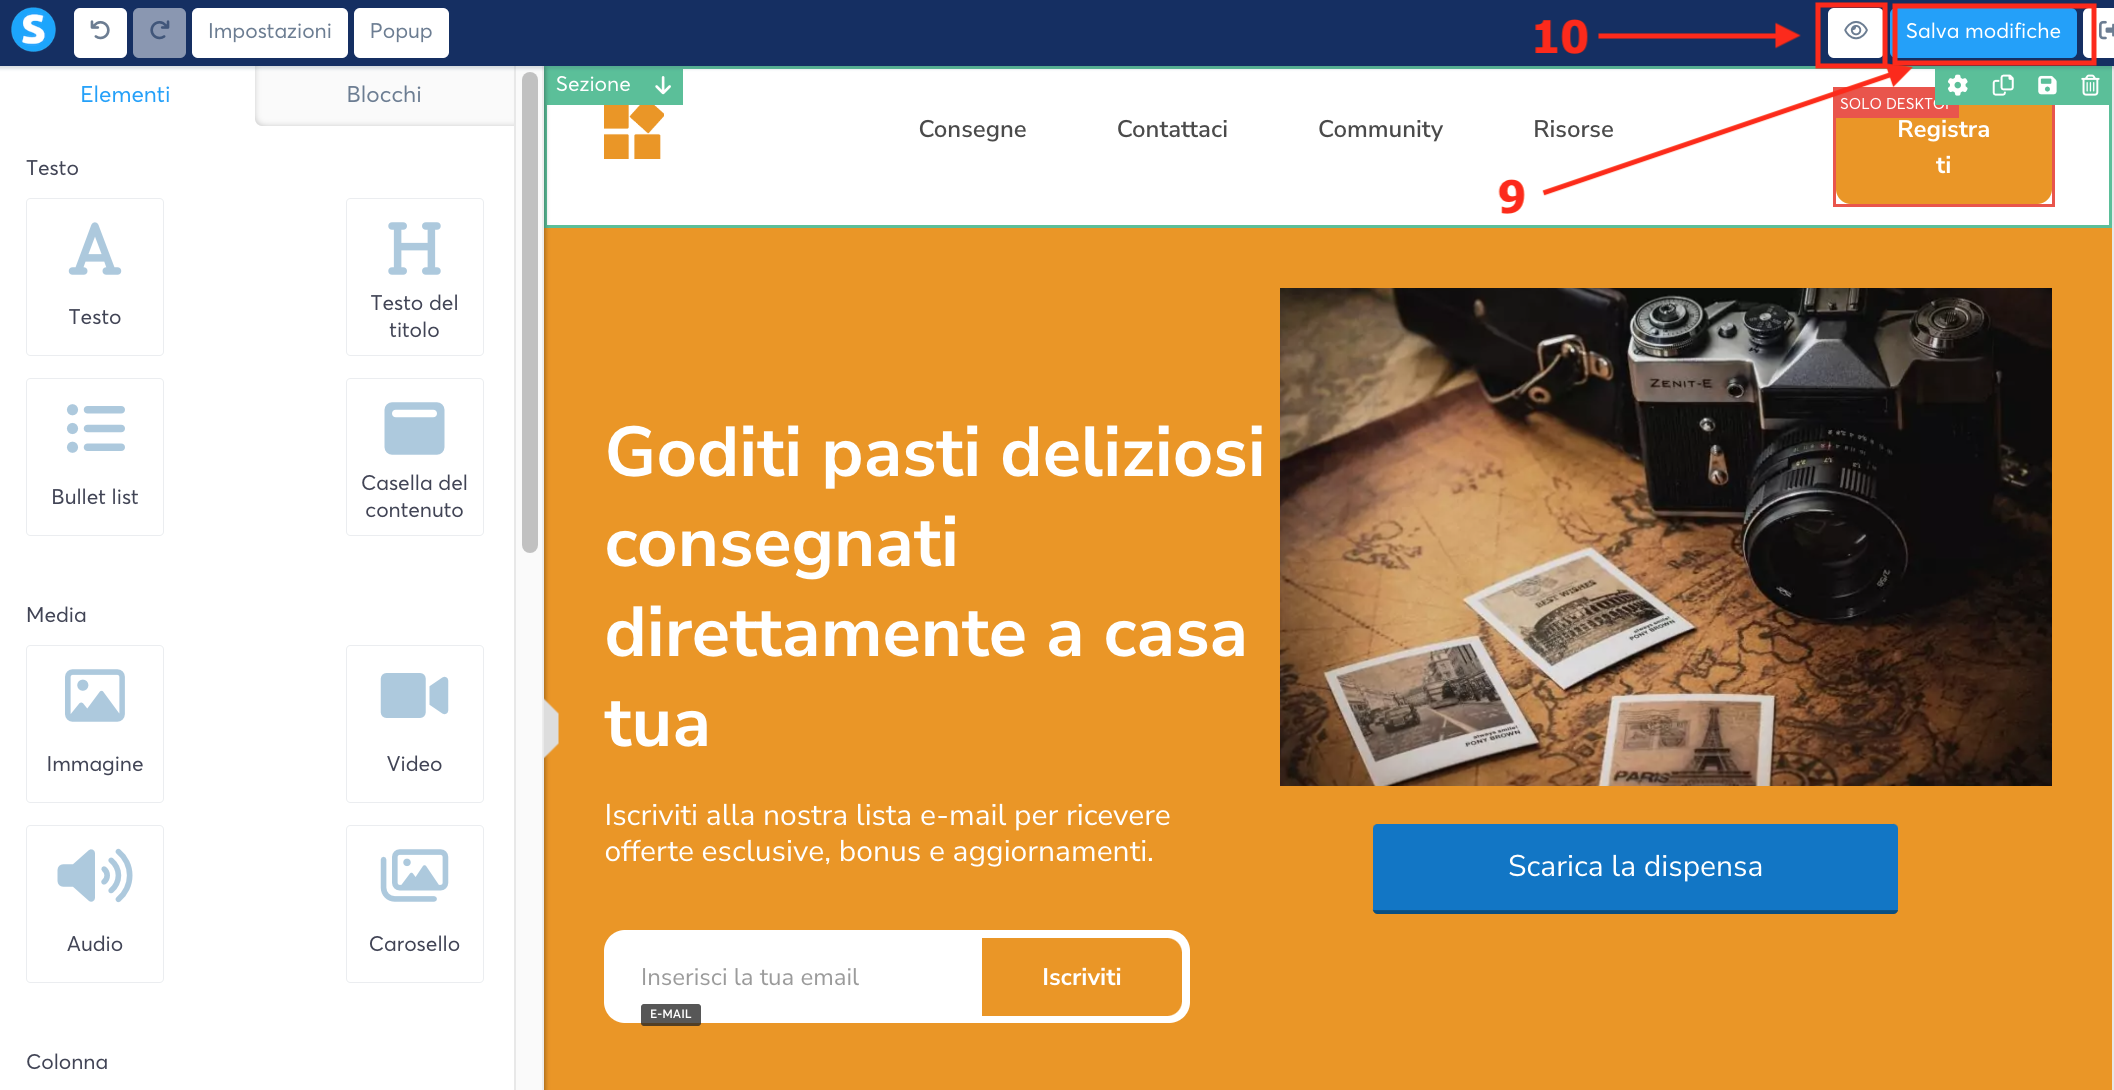Collapse the left sidebar handle
2114x1090 pixels.
tap(551, 727)
